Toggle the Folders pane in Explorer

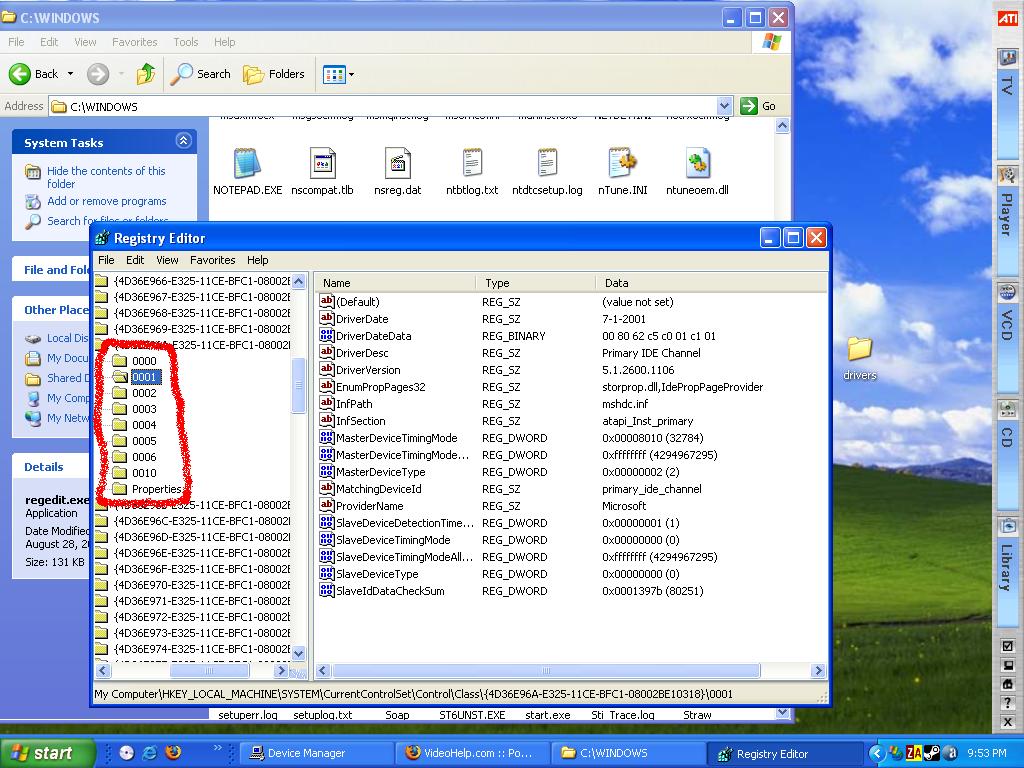point(274,74)
